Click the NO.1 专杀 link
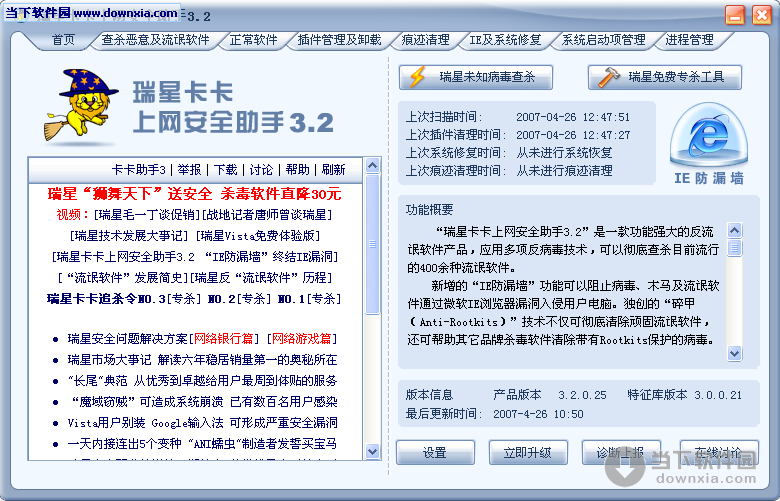 [323, 299]
